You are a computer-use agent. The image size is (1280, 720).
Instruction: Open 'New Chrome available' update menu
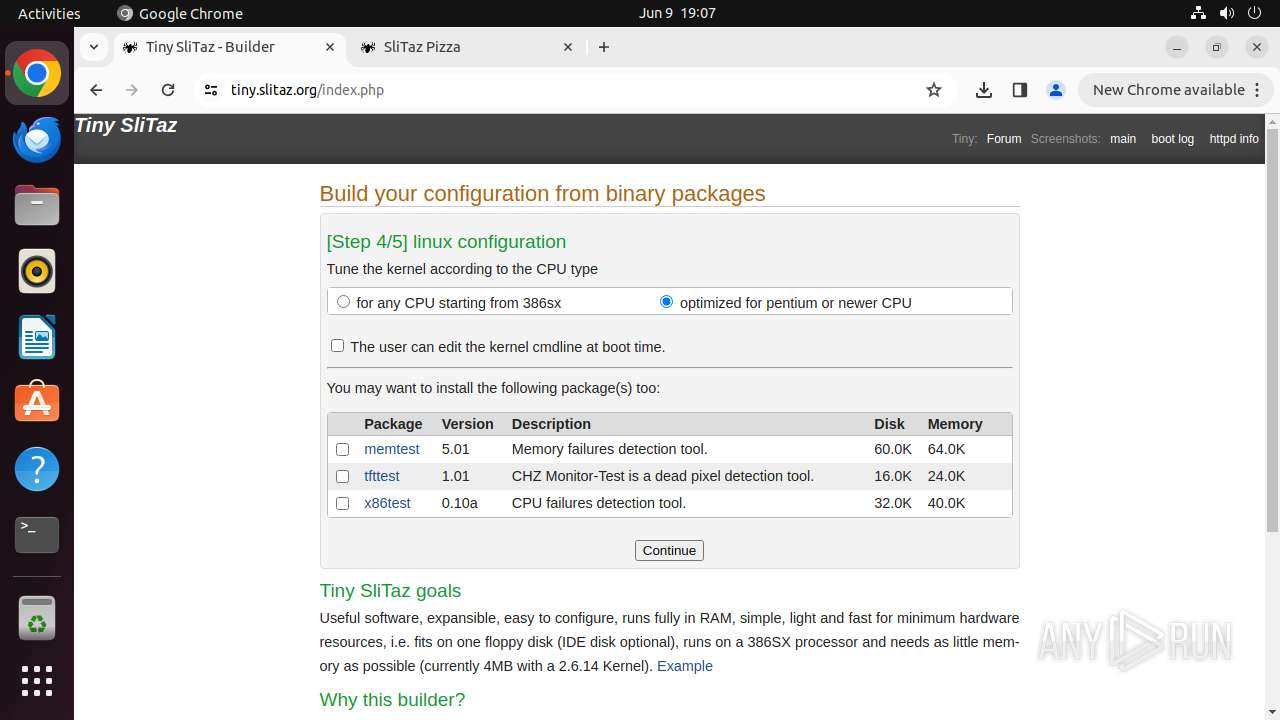click(x=1176, y=90)
